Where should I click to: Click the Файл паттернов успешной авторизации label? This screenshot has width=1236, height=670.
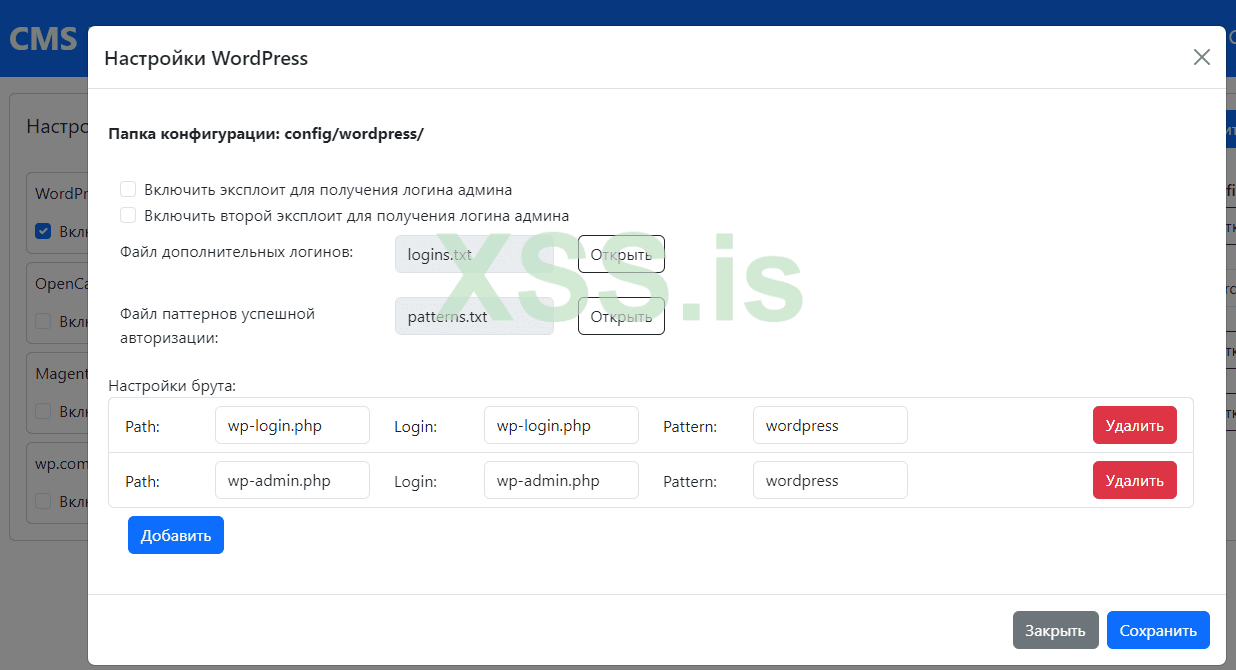pos(217,326)
